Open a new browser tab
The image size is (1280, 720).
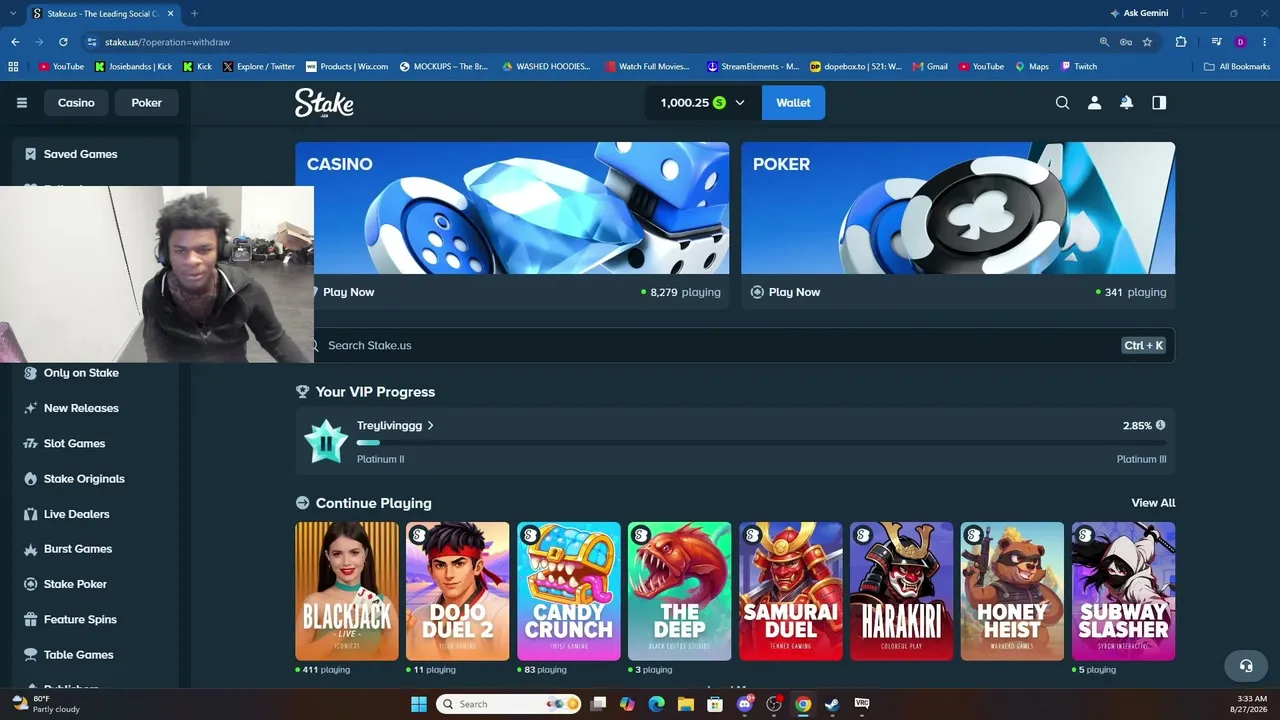(194, 13)
